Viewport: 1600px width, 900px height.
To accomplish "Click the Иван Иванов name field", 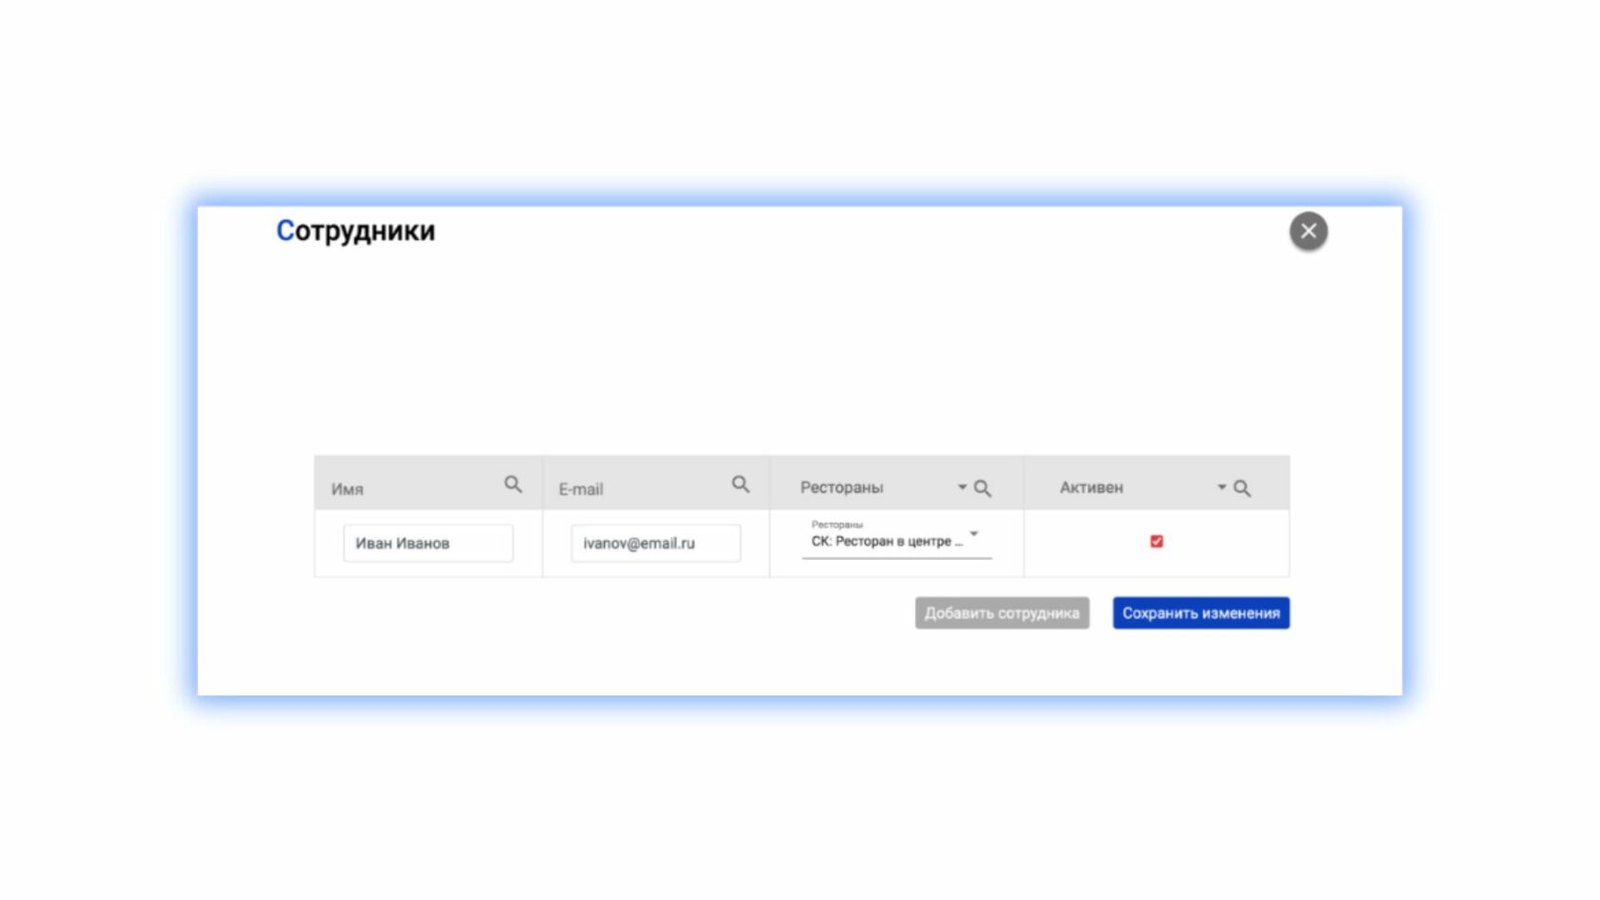I will tap(428, 543).
